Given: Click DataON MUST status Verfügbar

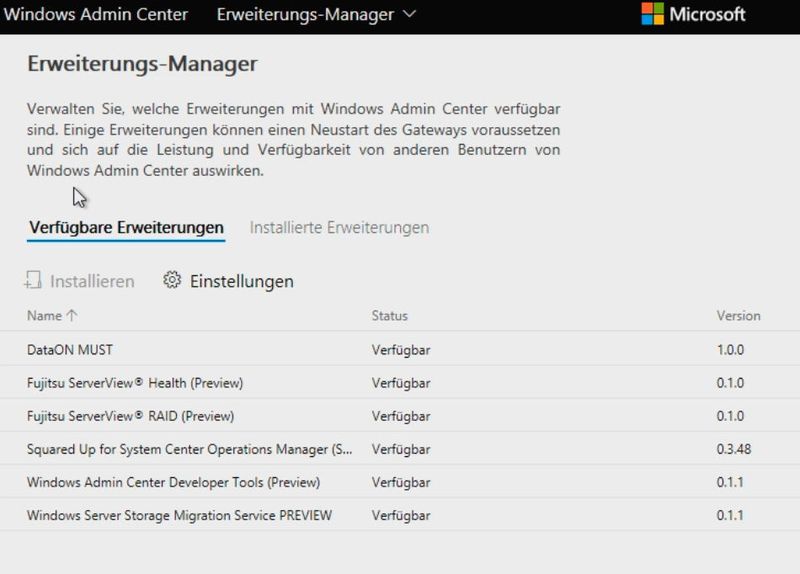Looking at the screenshot, I should (401, 350).
